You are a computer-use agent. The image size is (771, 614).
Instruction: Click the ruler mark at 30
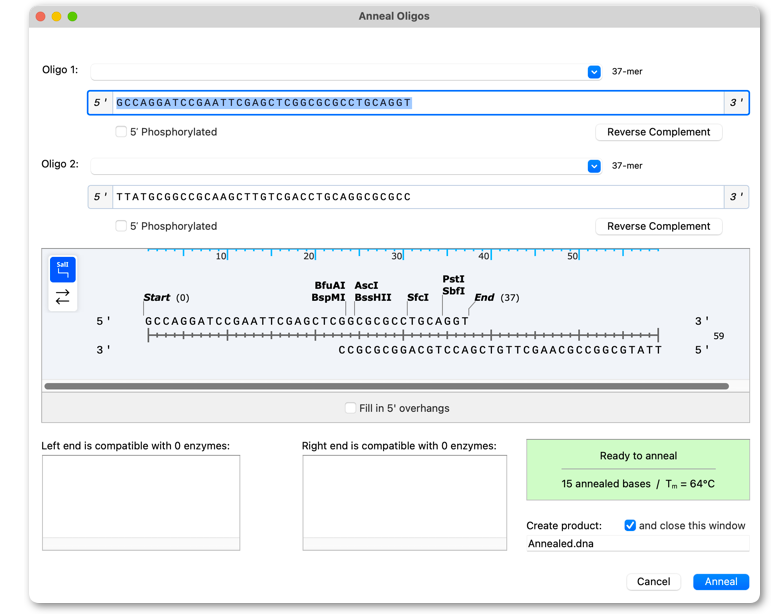tap(397, 256)
